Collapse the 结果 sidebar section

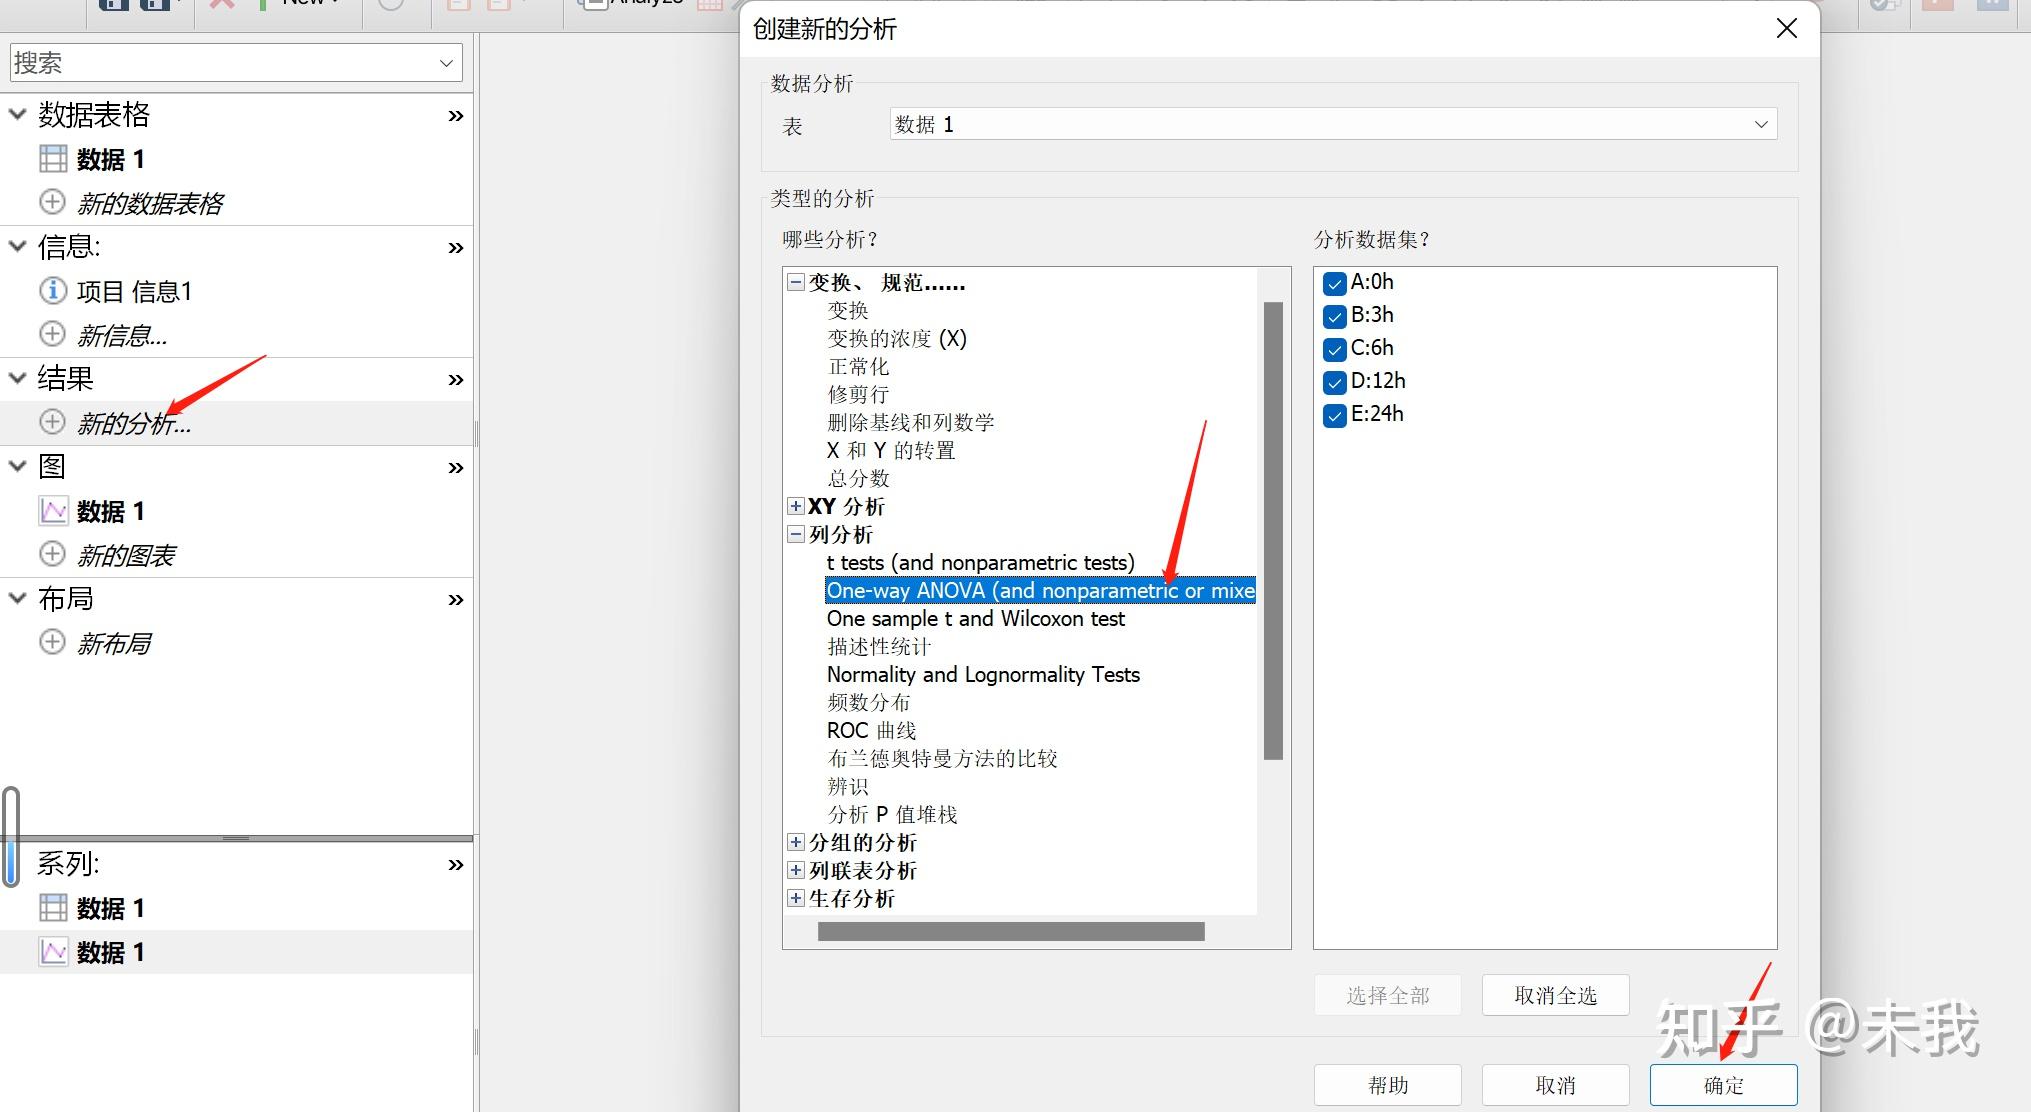point(16,378)
